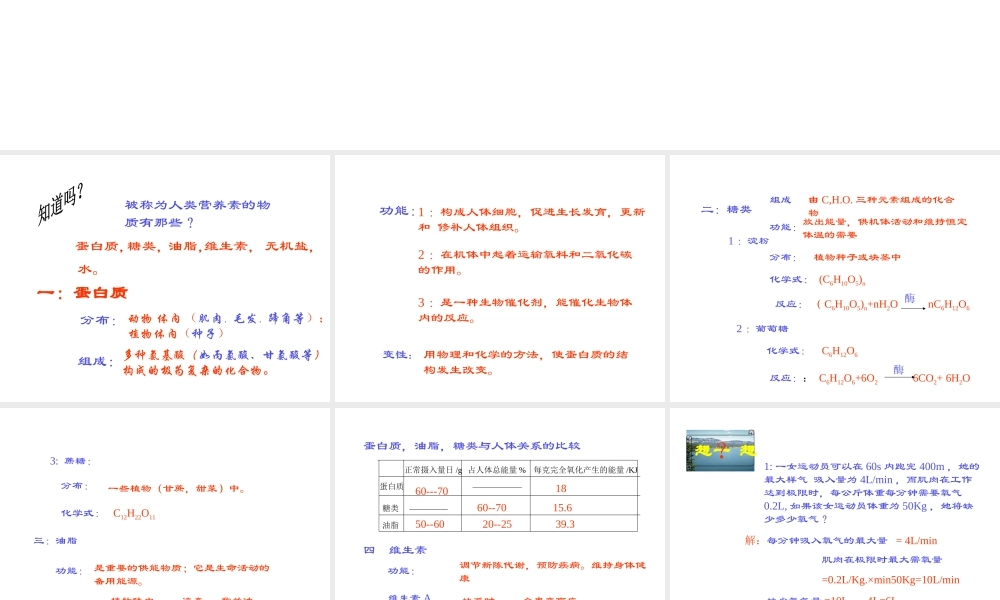Image resolution: width=1000 pixels, height=600 pixels.
Task: Select text 一些植物(甘蔗,甜菜)中
Action: [177, 488]
